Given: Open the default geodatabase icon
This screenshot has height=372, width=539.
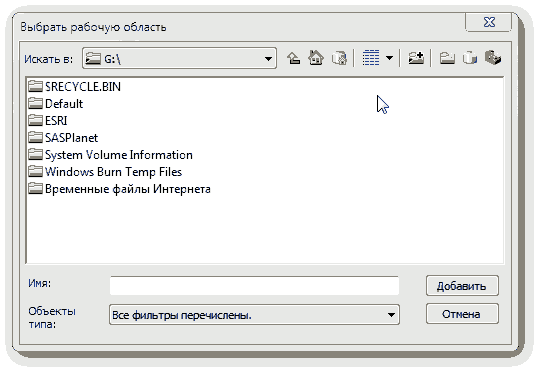Looking at the screenshot, I should pos(339,58).
